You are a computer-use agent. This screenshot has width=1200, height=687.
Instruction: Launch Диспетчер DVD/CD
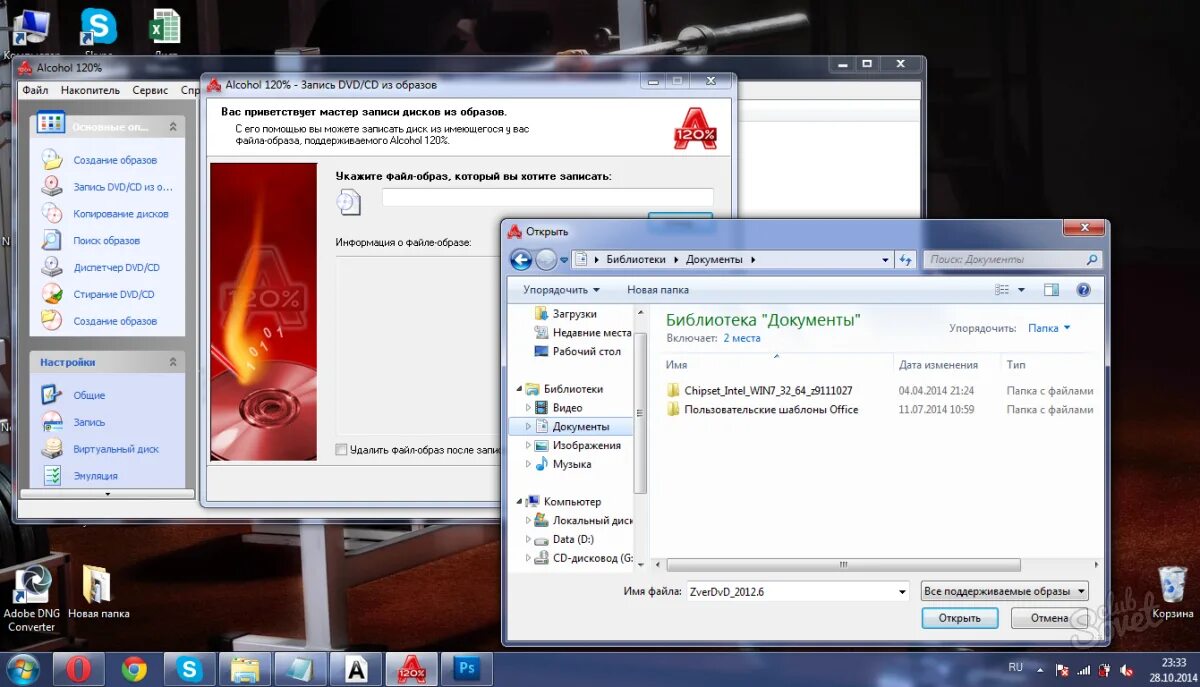click(x=116, y=268)
